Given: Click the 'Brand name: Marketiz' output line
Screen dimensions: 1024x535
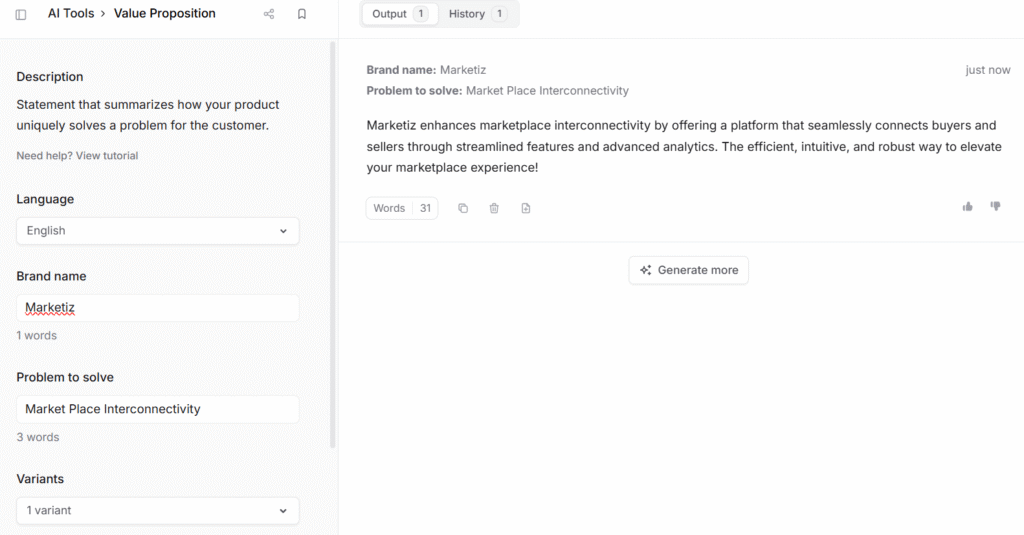Looking at the screenshot, I should click(426, 70).
